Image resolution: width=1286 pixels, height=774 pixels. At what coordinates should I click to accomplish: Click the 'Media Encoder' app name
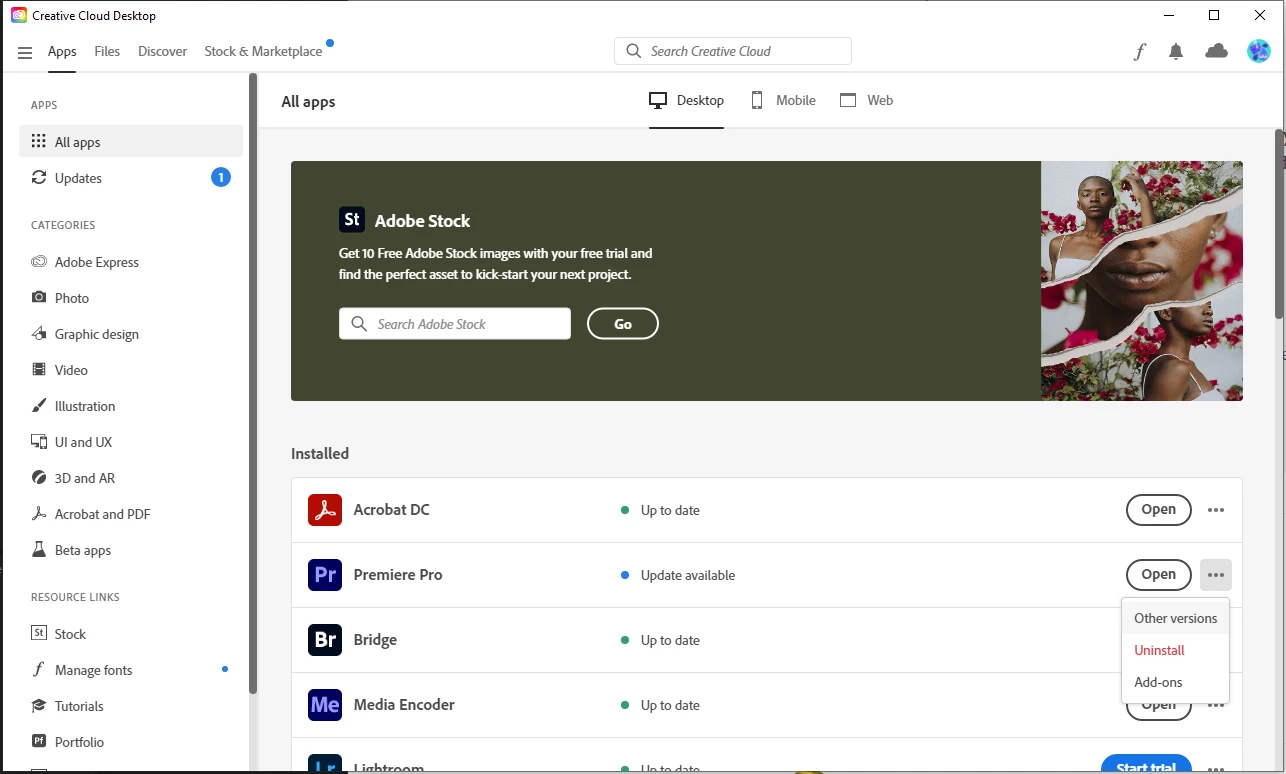click(404, 705)
